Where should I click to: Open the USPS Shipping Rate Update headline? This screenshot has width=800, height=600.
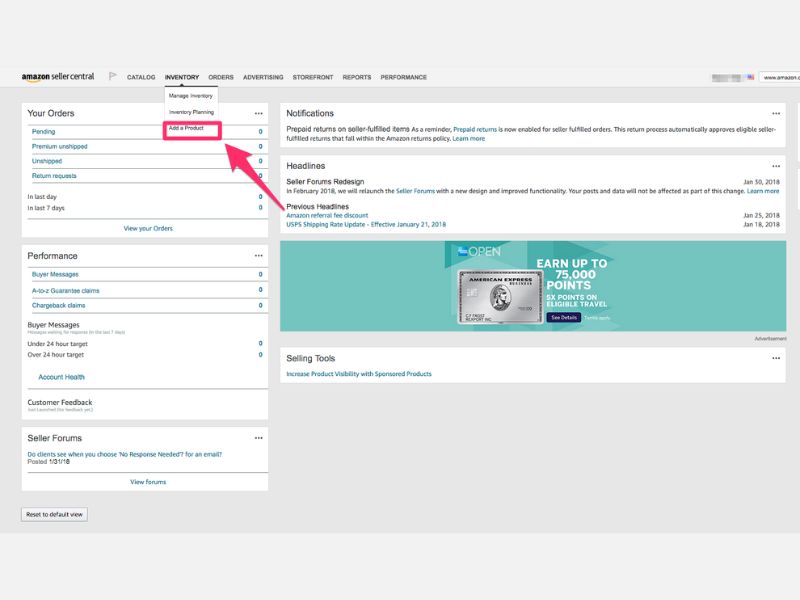(366, 224)
